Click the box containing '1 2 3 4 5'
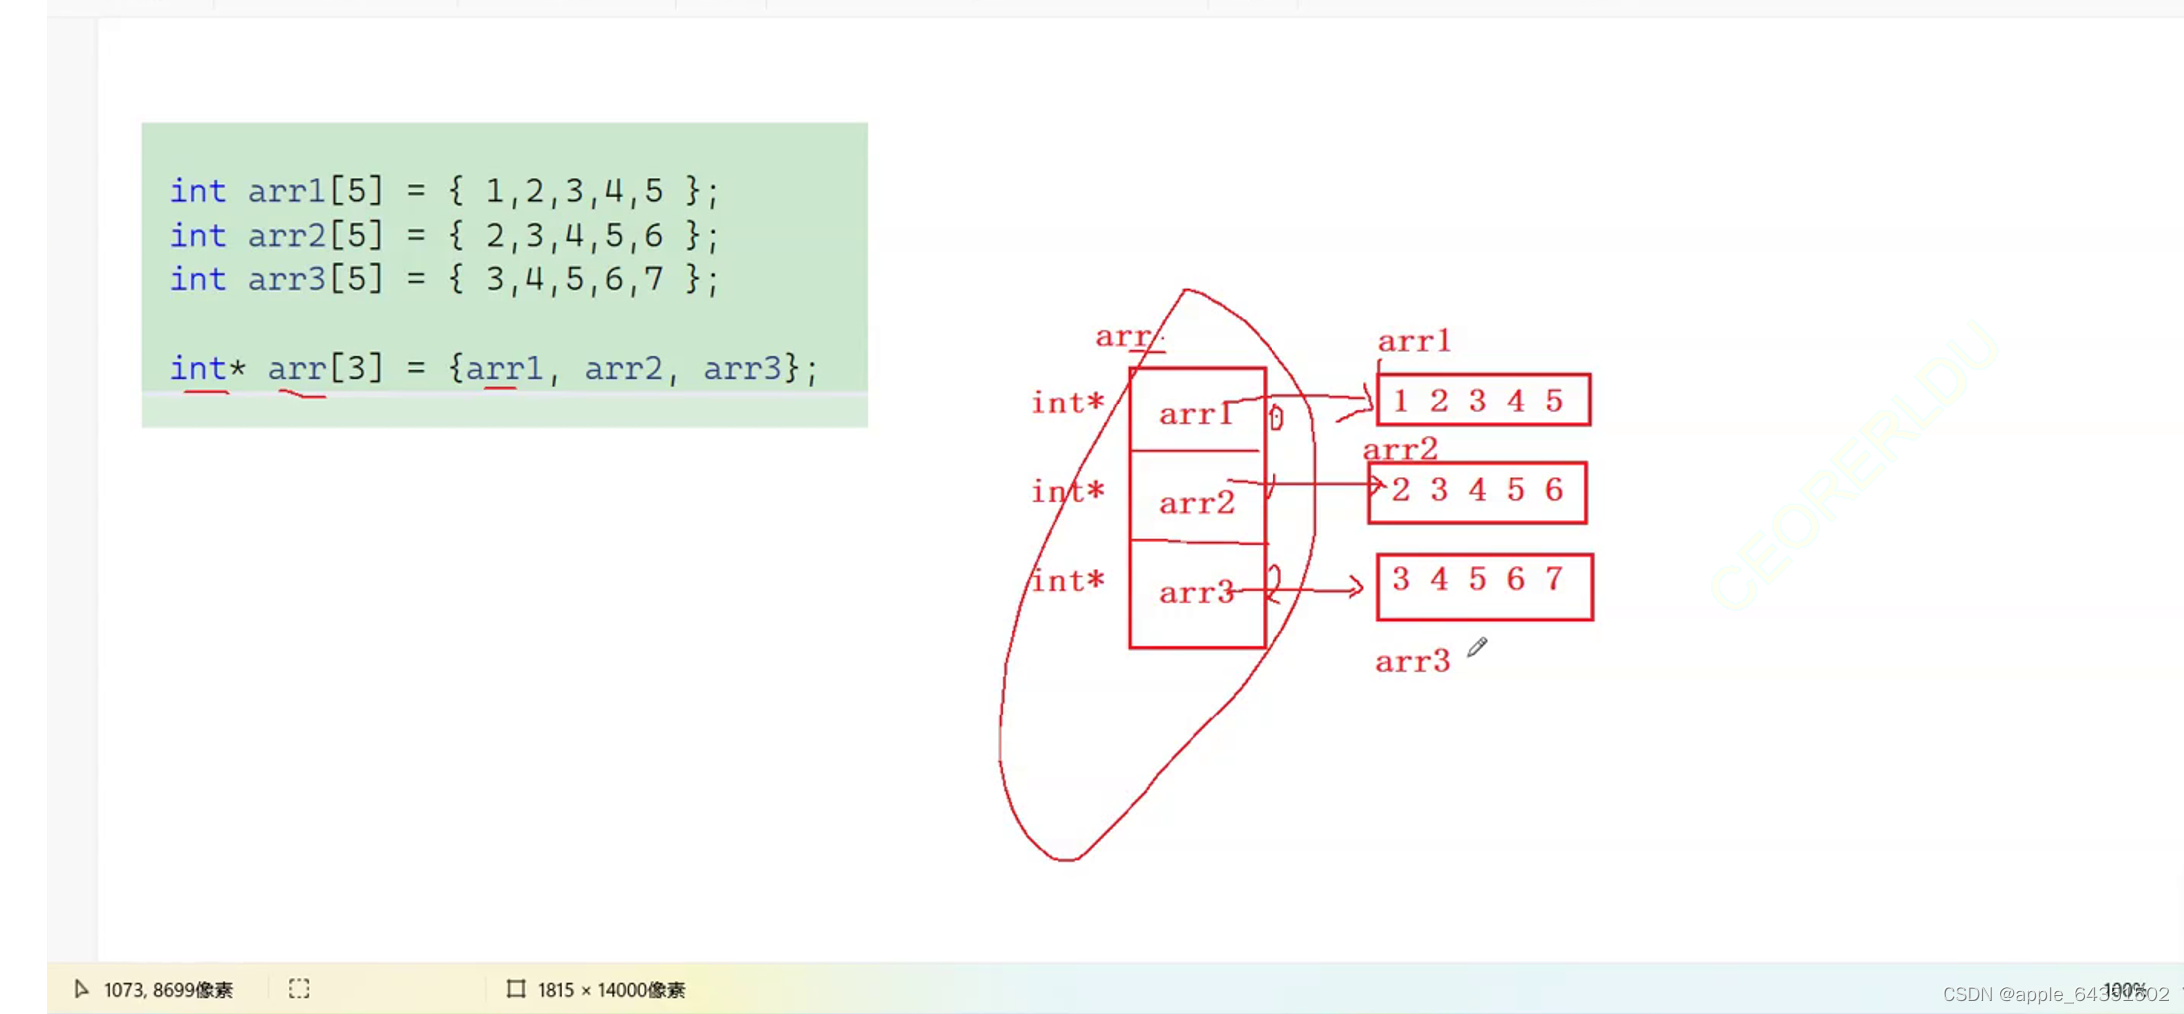Viewport: 2184px width, 1014px height. [1483, 400]
